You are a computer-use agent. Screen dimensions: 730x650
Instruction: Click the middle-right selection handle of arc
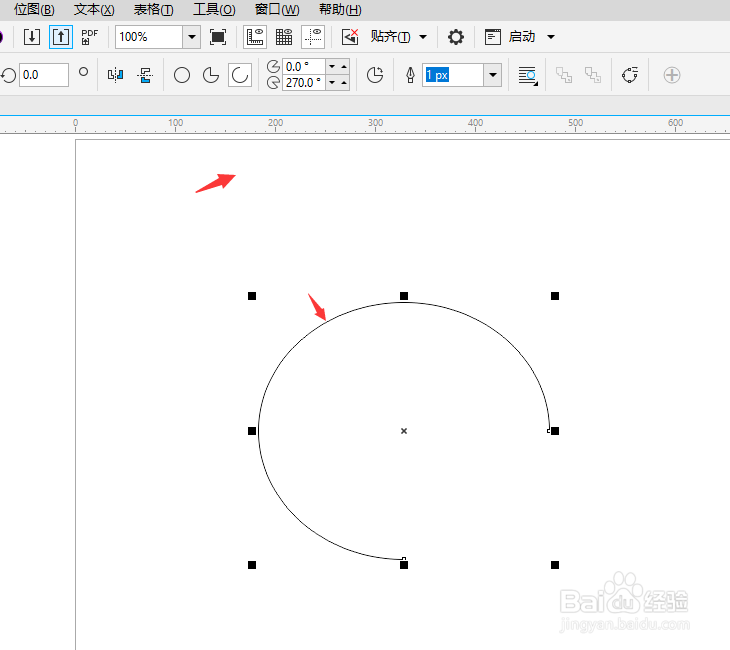tap(554, 431)
